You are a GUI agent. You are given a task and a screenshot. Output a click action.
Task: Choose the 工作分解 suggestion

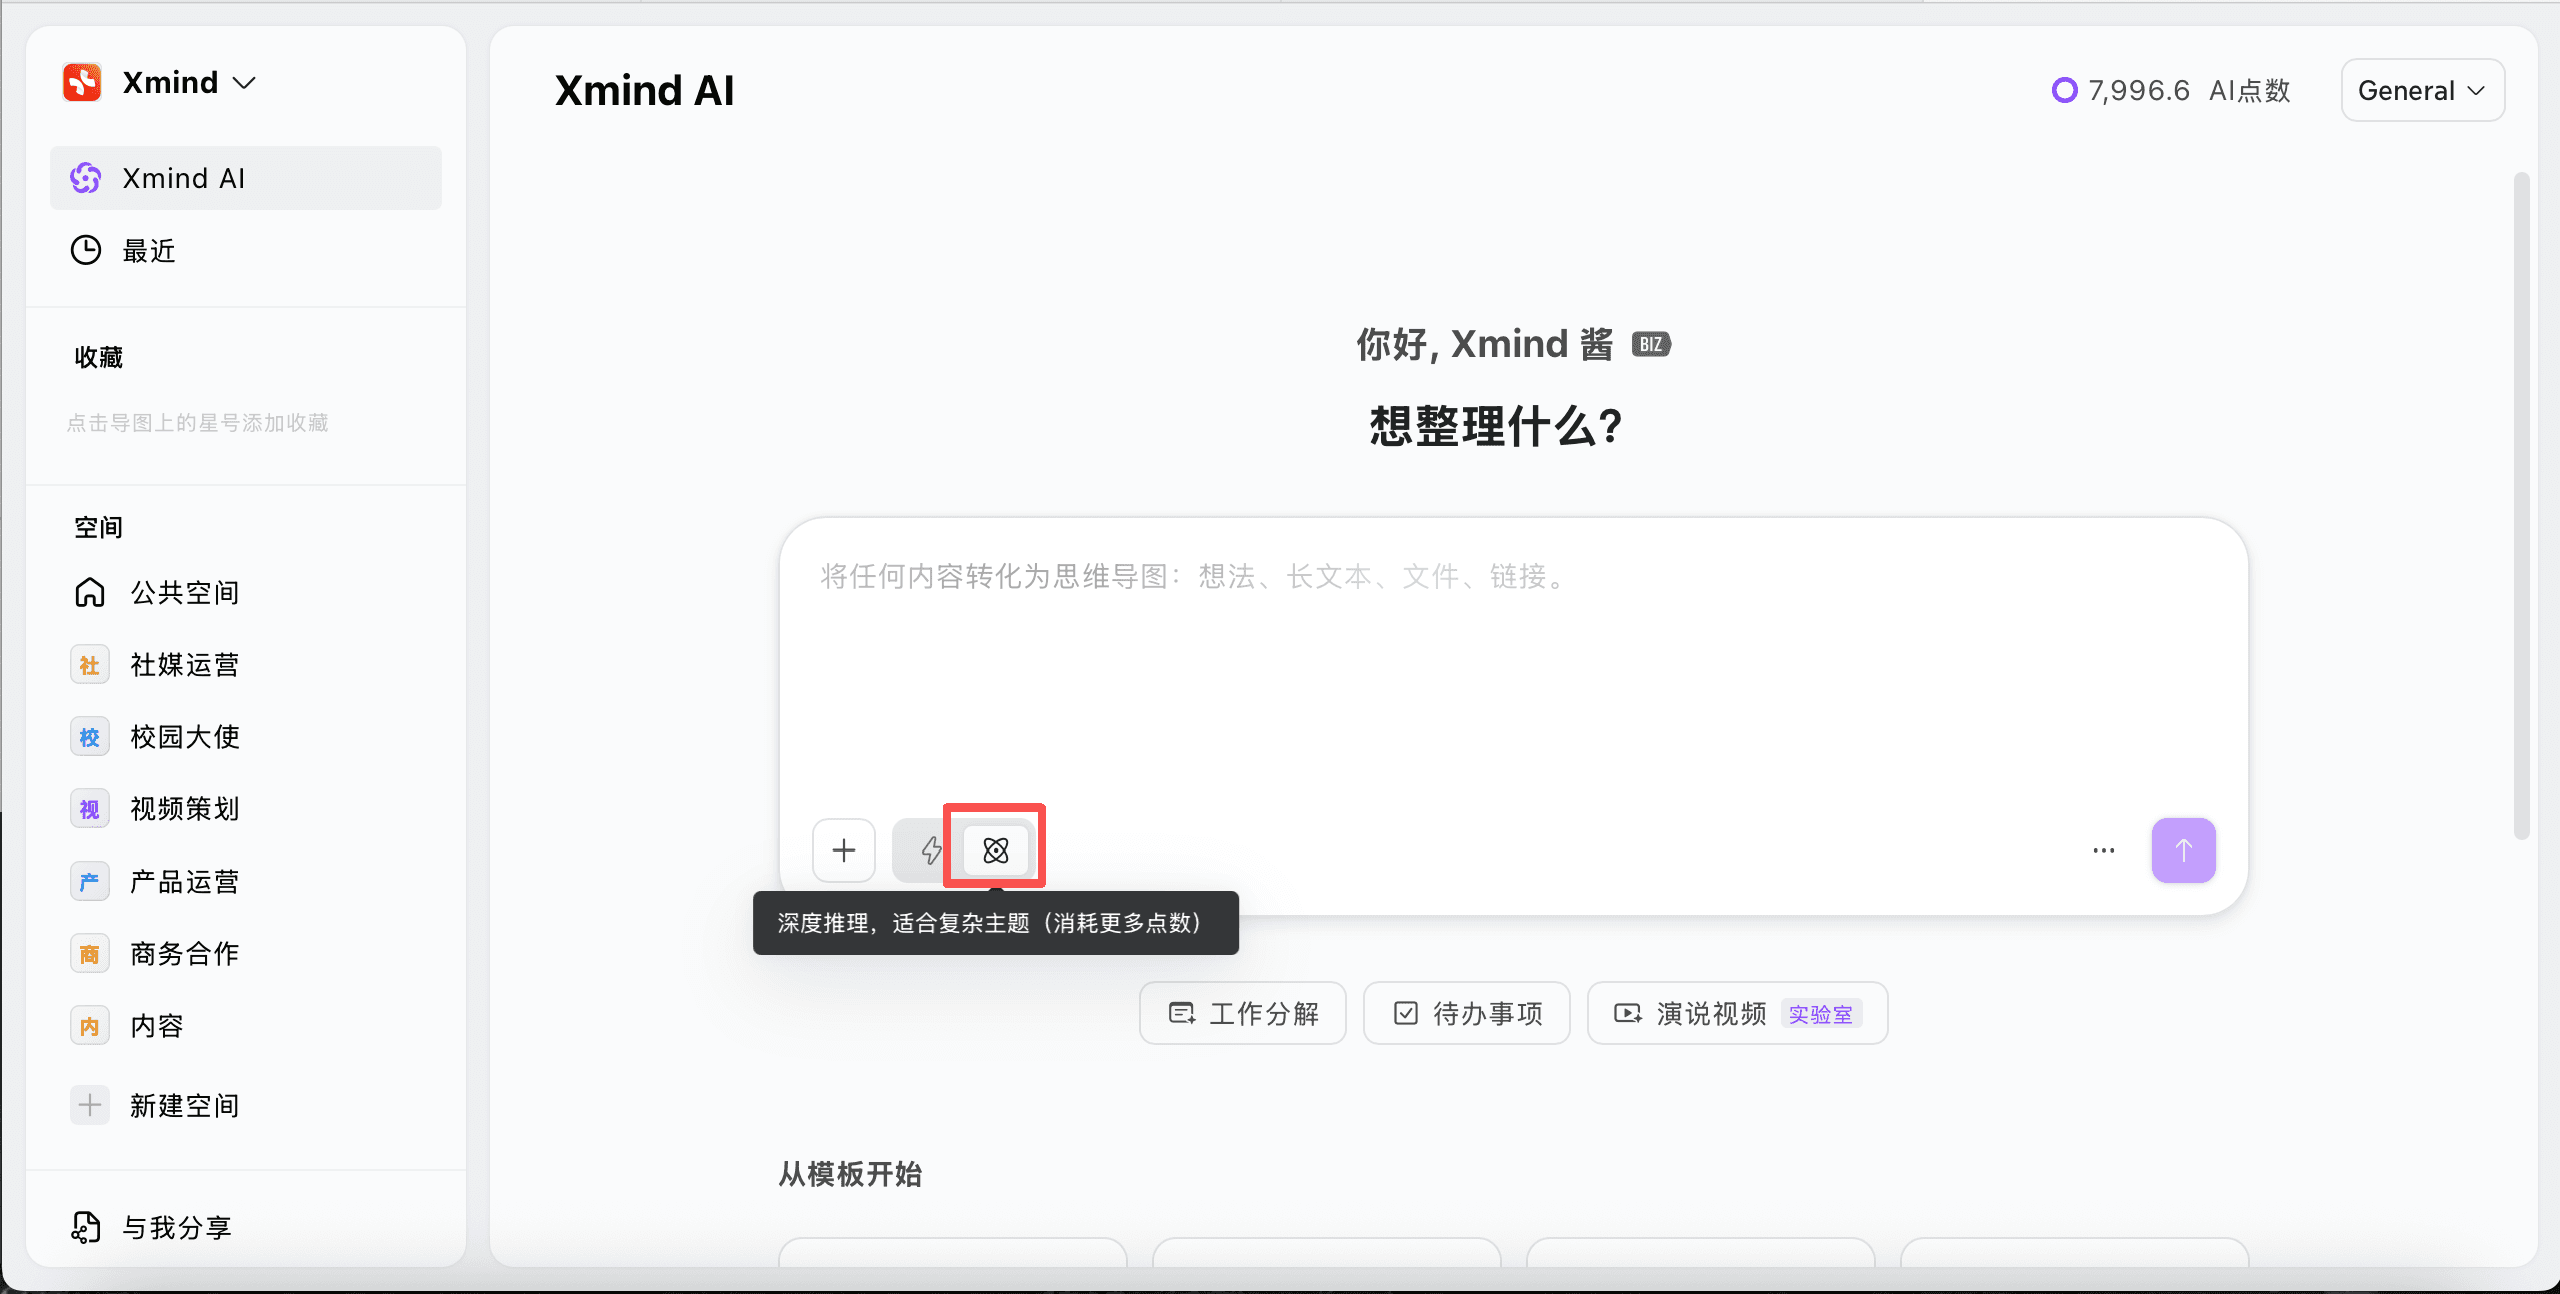coord(1243,1014)
